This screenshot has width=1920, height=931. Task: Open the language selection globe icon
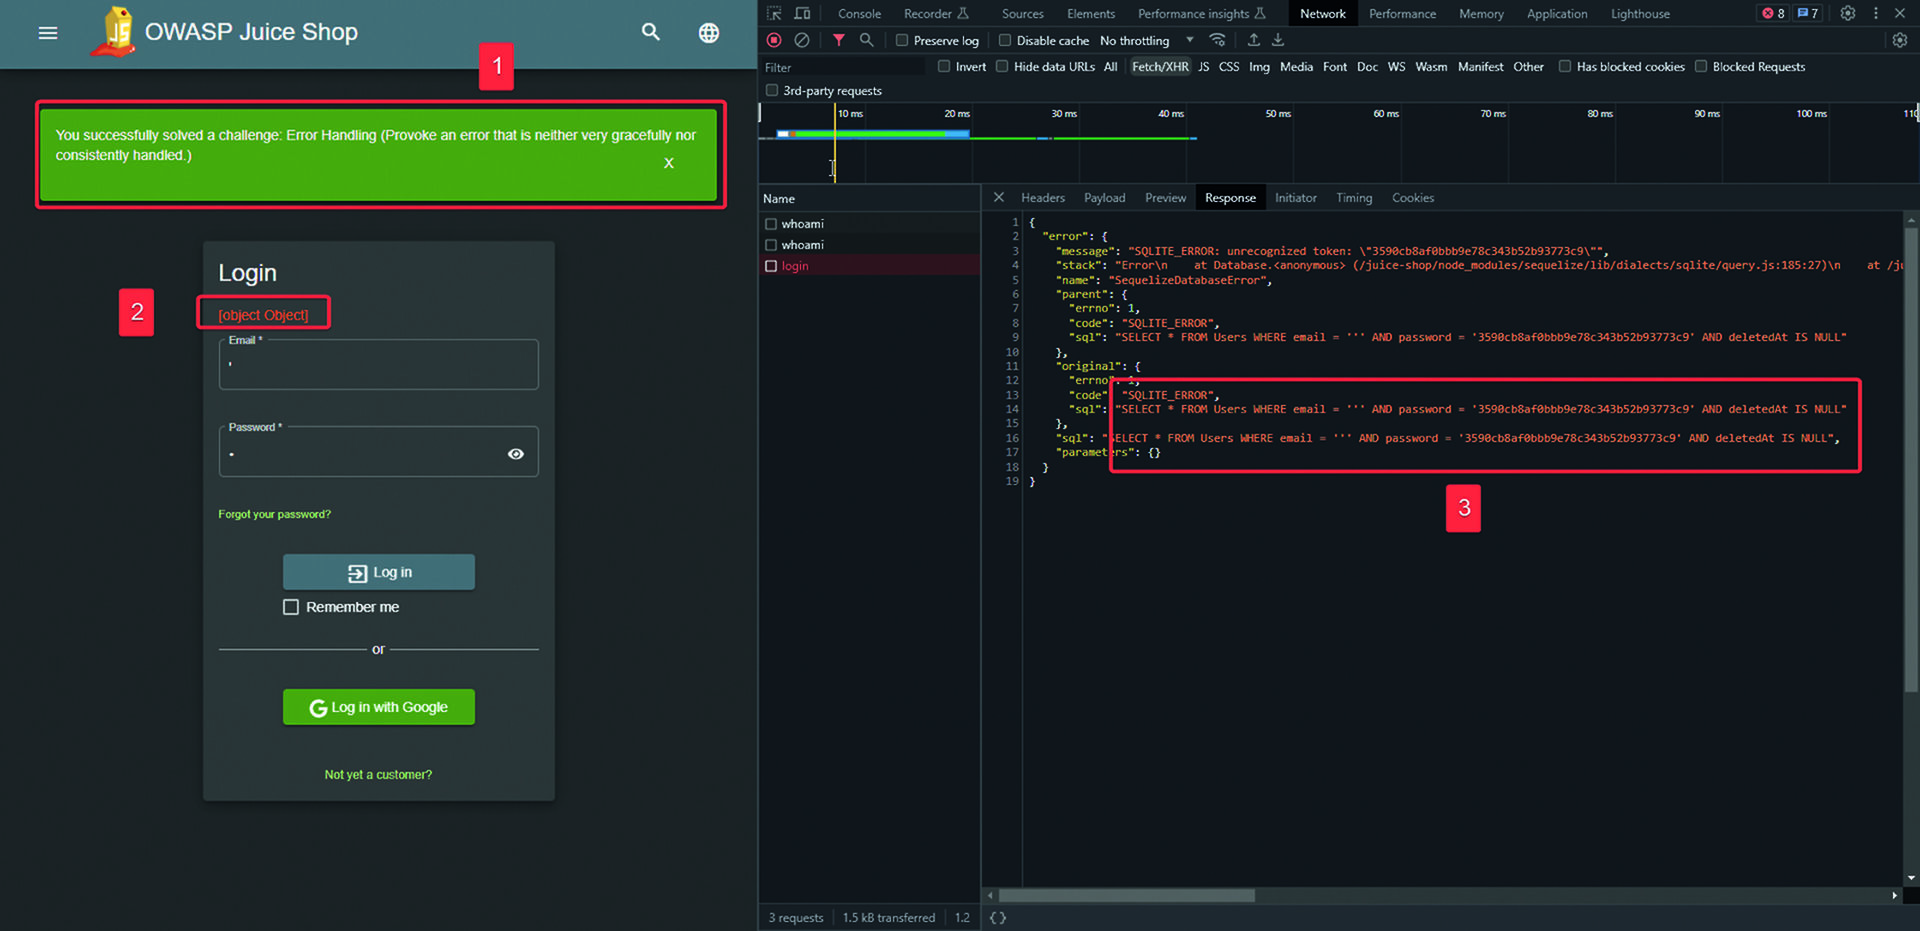coord(708,33)
